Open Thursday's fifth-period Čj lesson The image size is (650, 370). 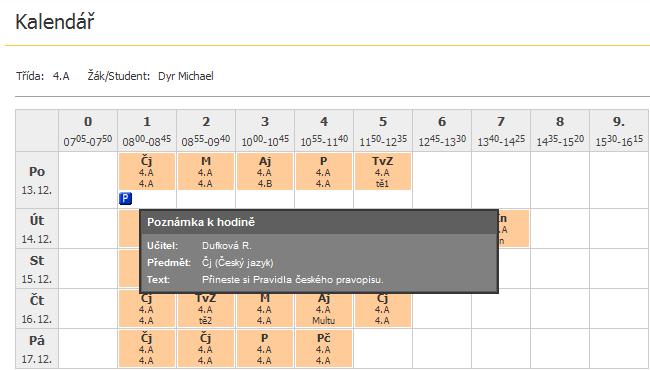tap(382, 310)
